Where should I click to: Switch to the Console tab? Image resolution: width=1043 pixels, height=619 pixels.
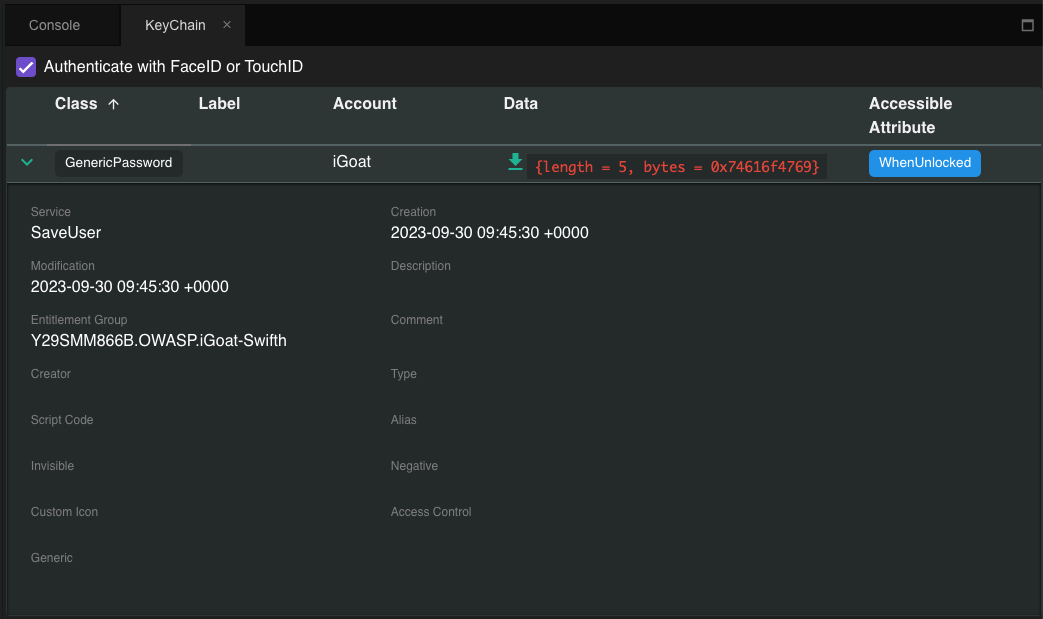pyautogui.click(x=54, y=25)
